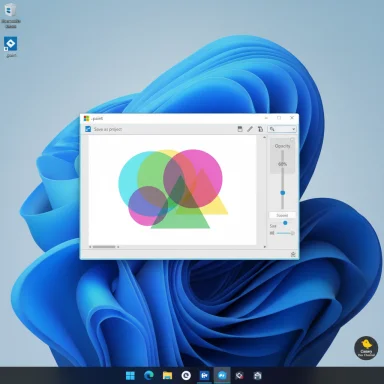Open the Recycle Bin desktop icon
The height and width of the screenshot is (384, 384).
click(11, 15)
